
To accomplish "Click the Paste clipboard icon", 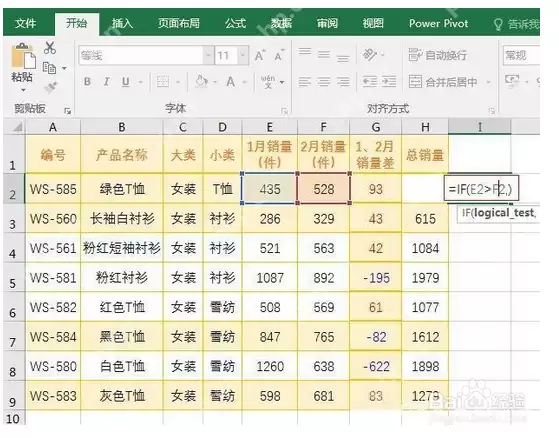I will [x=23, y=56].
